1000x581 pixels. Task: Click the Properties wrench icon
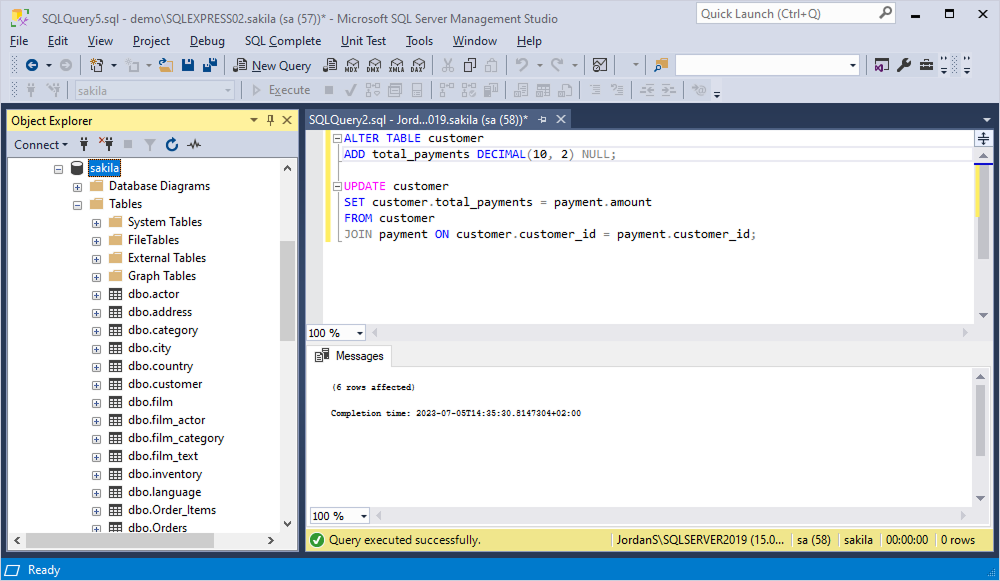click(x=904, y=65)
